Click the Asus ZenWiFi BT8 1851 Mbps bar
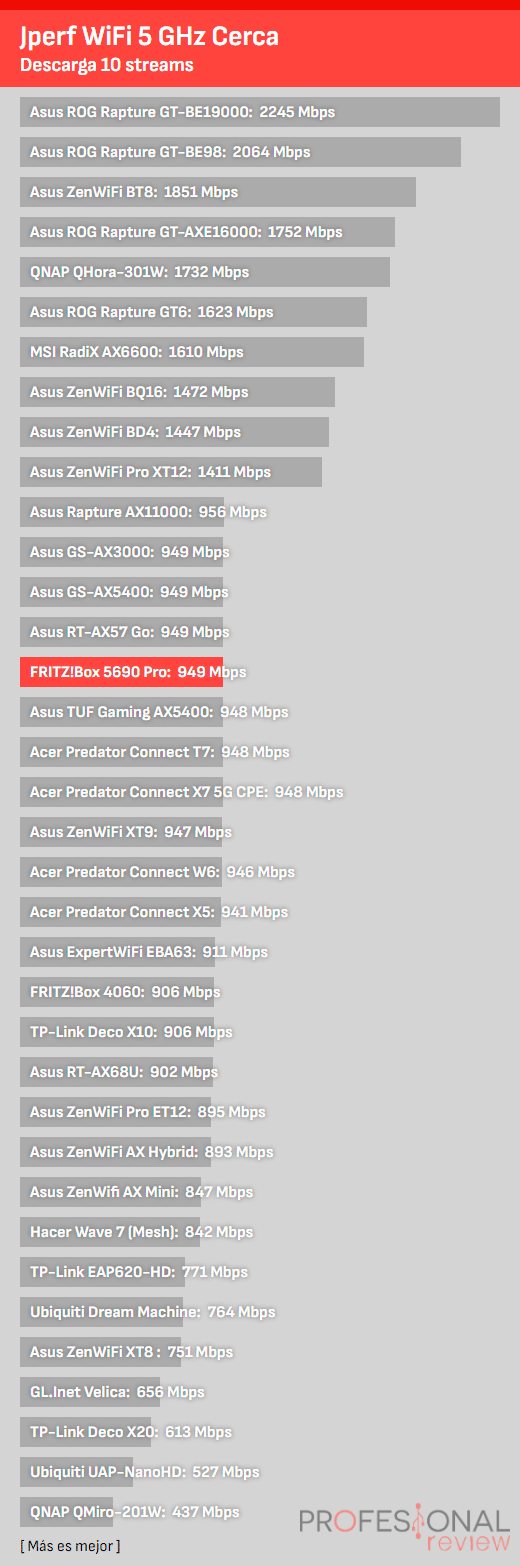520x1566 pixels. 218,192
